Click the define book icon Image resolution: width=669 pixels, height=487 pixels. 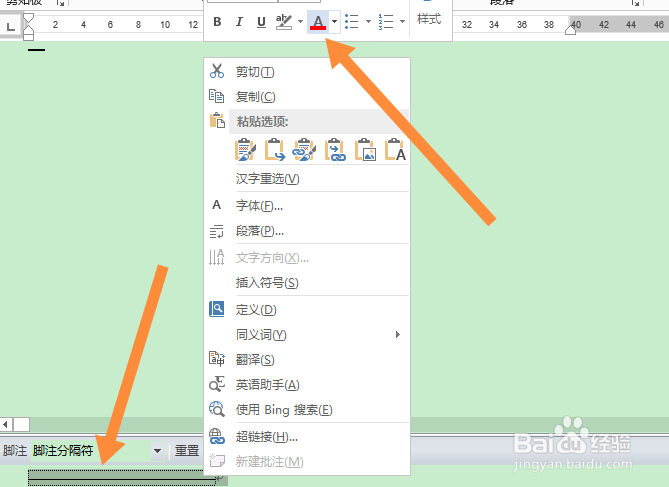(x=216, y=309)
